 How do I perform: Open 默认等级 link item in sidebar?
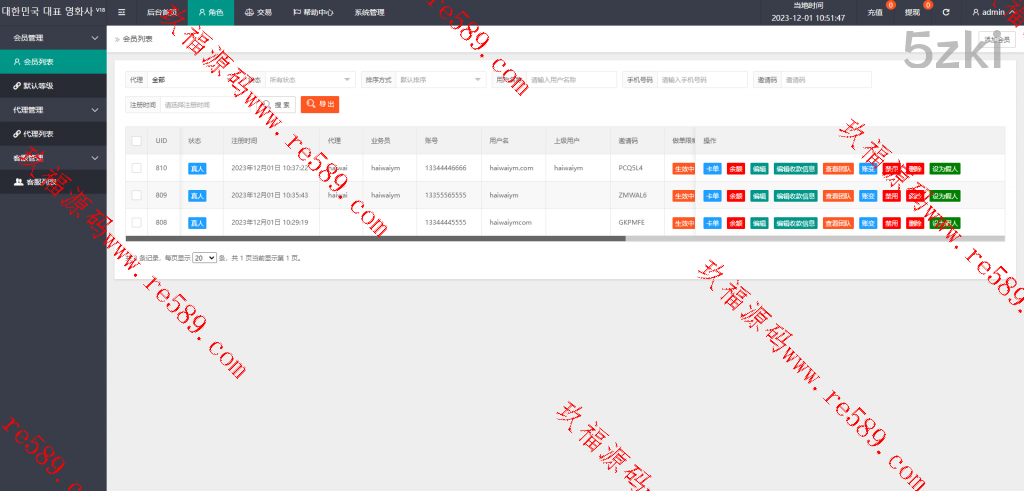pos(39,86)
